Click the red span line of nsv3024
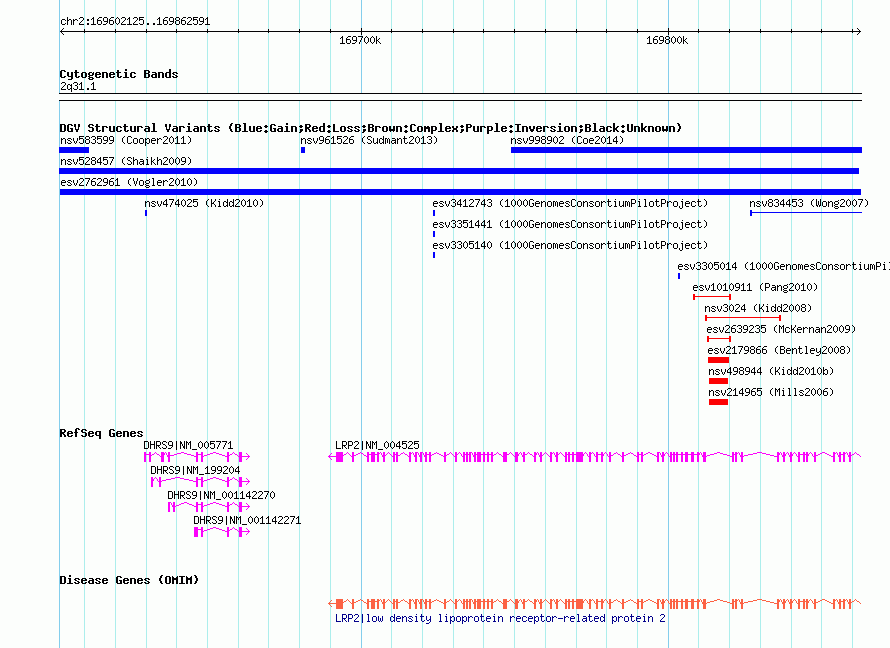Viewport: 890px width, 648px height. tap(743, 318)
